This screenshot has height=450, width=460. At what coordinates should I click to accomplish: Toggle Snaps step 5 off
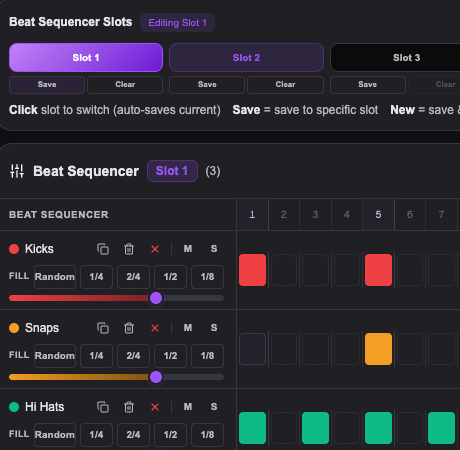(x=378, y=349)
